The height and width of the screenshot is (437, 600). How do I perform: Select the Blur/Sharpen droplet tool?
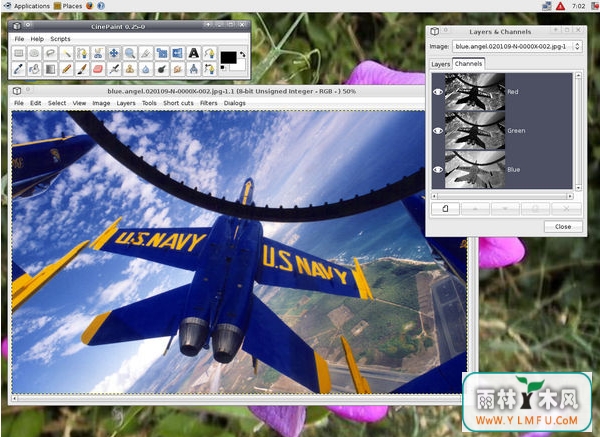click(x=146, y=69)
